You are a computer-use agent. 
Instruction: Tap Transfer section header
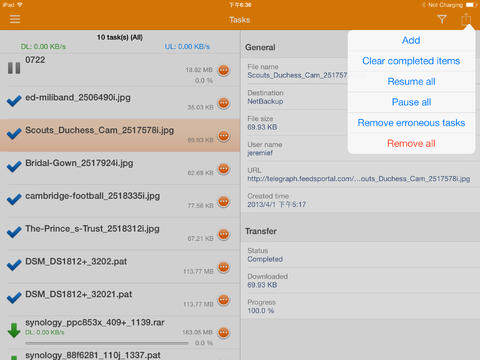261,231
